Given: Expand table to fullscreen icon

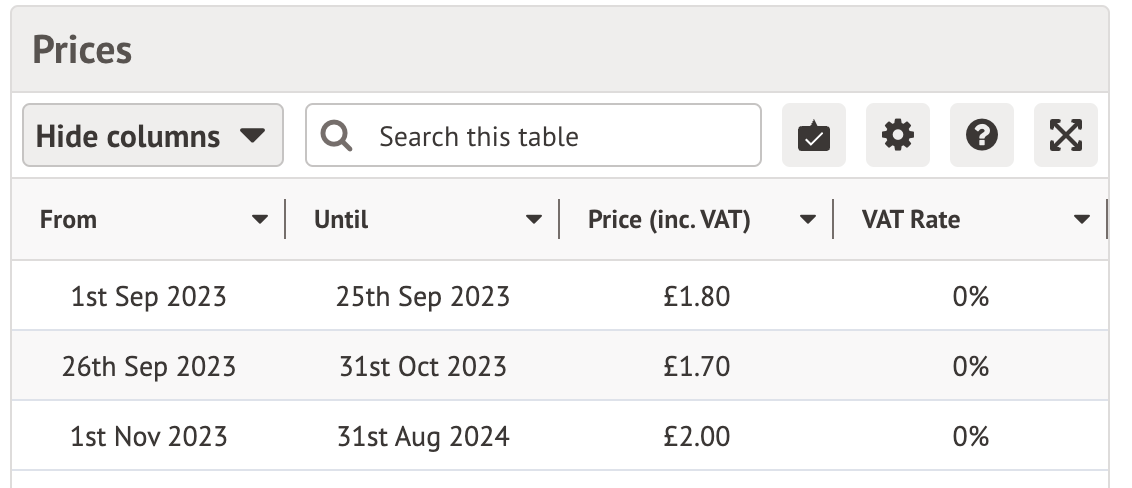Looking at the screenshot, I should 1066,136.
